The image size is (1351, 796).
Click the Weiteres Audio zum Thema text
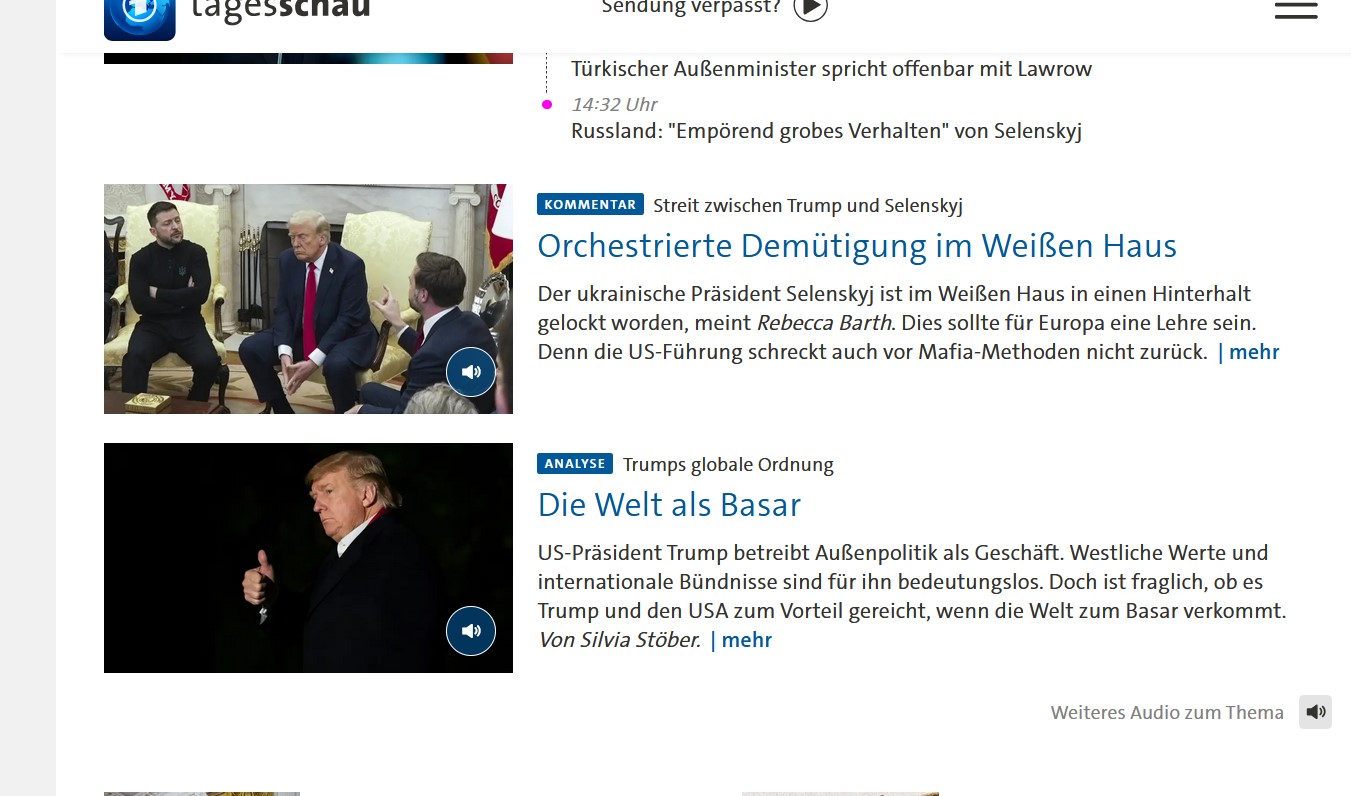pos(1167,713)
